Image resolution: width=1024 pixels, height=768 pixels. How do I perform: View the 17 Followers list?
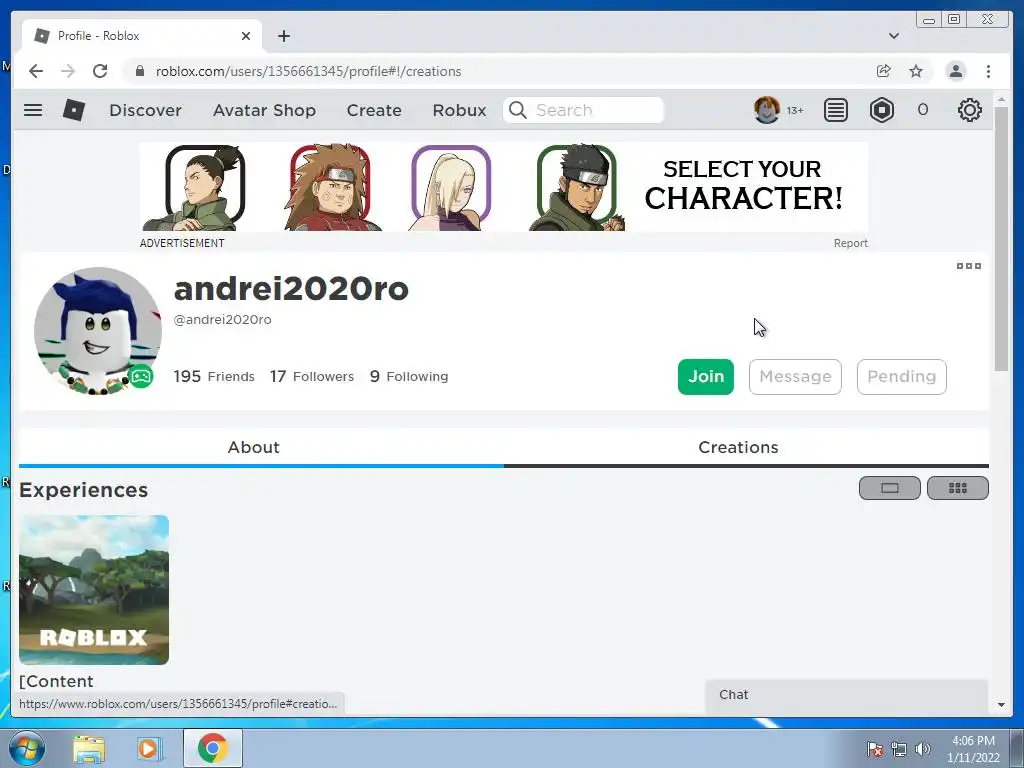(312, 376)
